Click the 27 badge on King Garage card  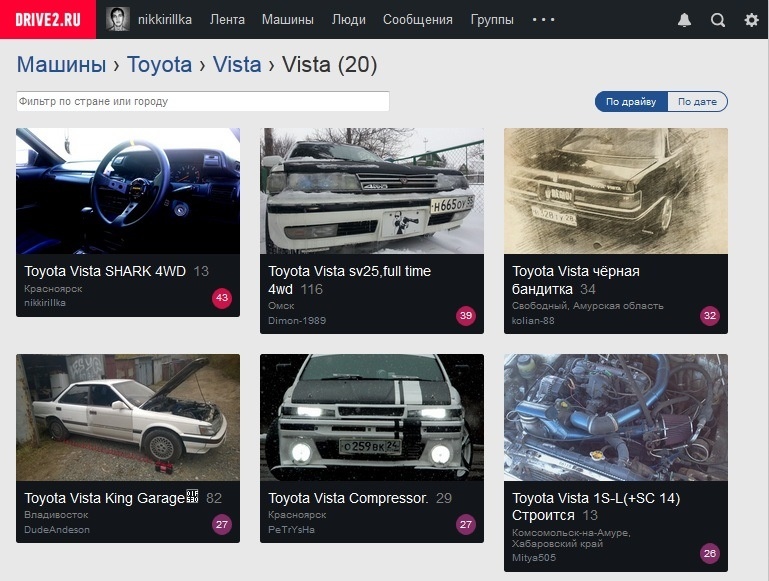coord(222,525)
